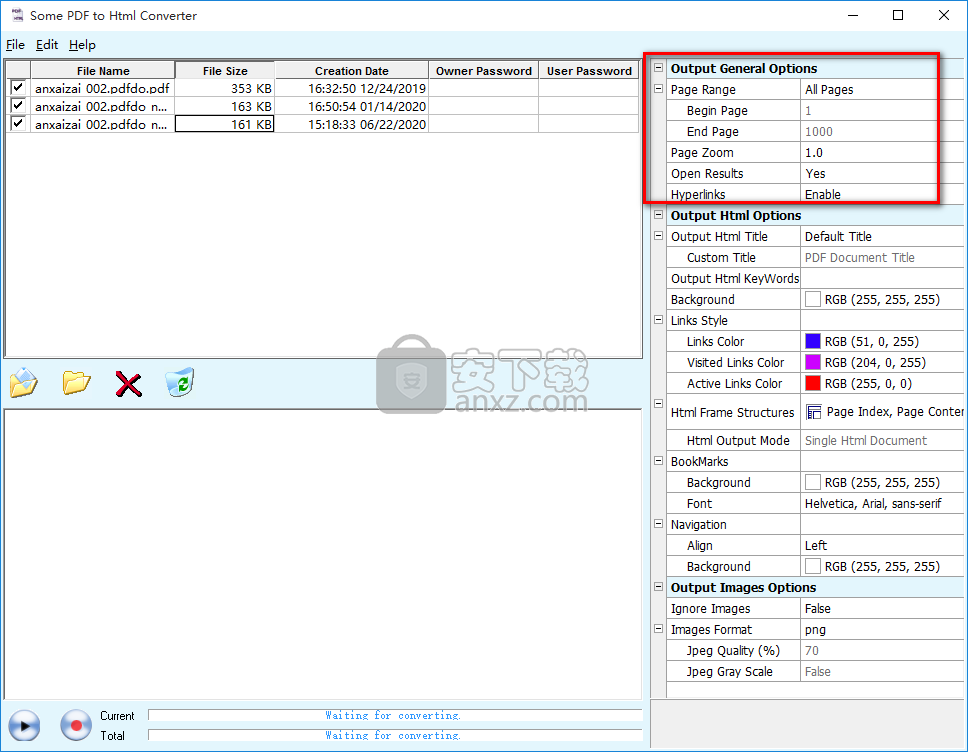Sort by File Name column header

point(103,70)
